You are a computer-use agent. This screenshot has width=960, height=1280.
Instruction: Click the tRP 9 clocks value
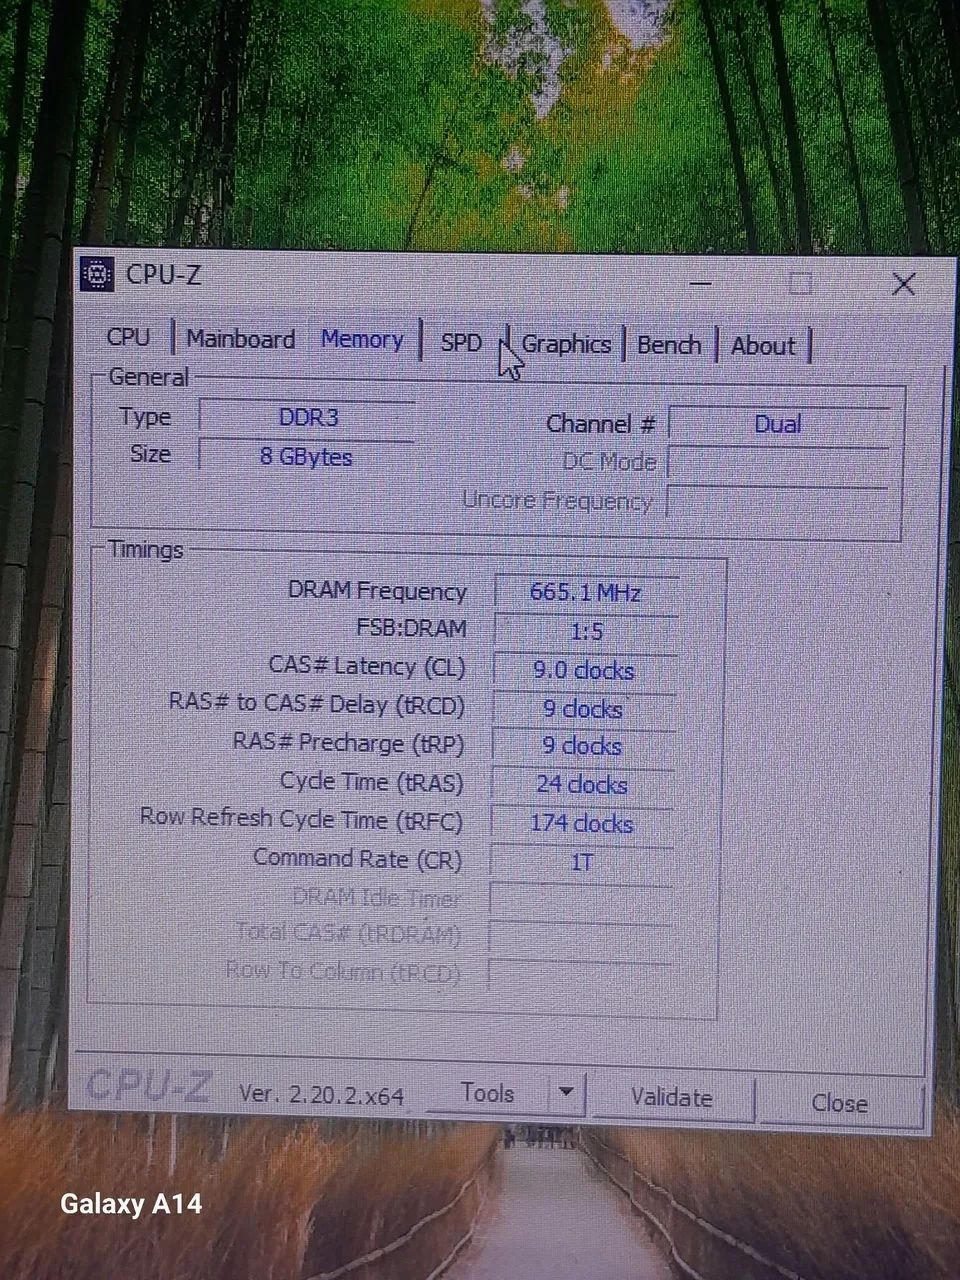pos(583,746)
